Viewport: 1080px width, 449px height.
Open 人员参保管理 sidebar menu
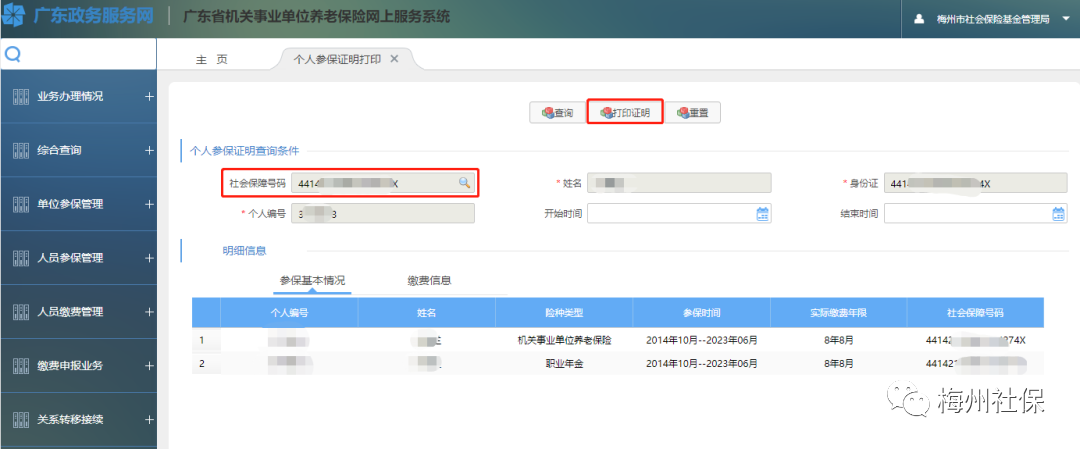[x=78, y=258]
